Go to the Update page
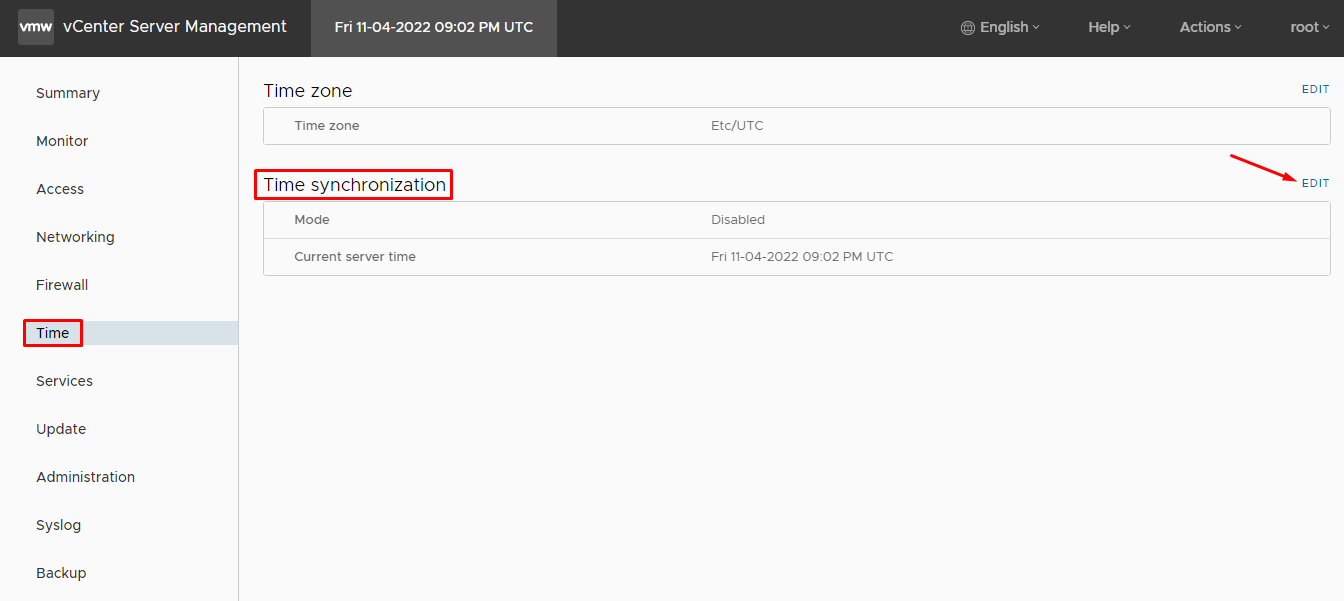 coord(61,429)
